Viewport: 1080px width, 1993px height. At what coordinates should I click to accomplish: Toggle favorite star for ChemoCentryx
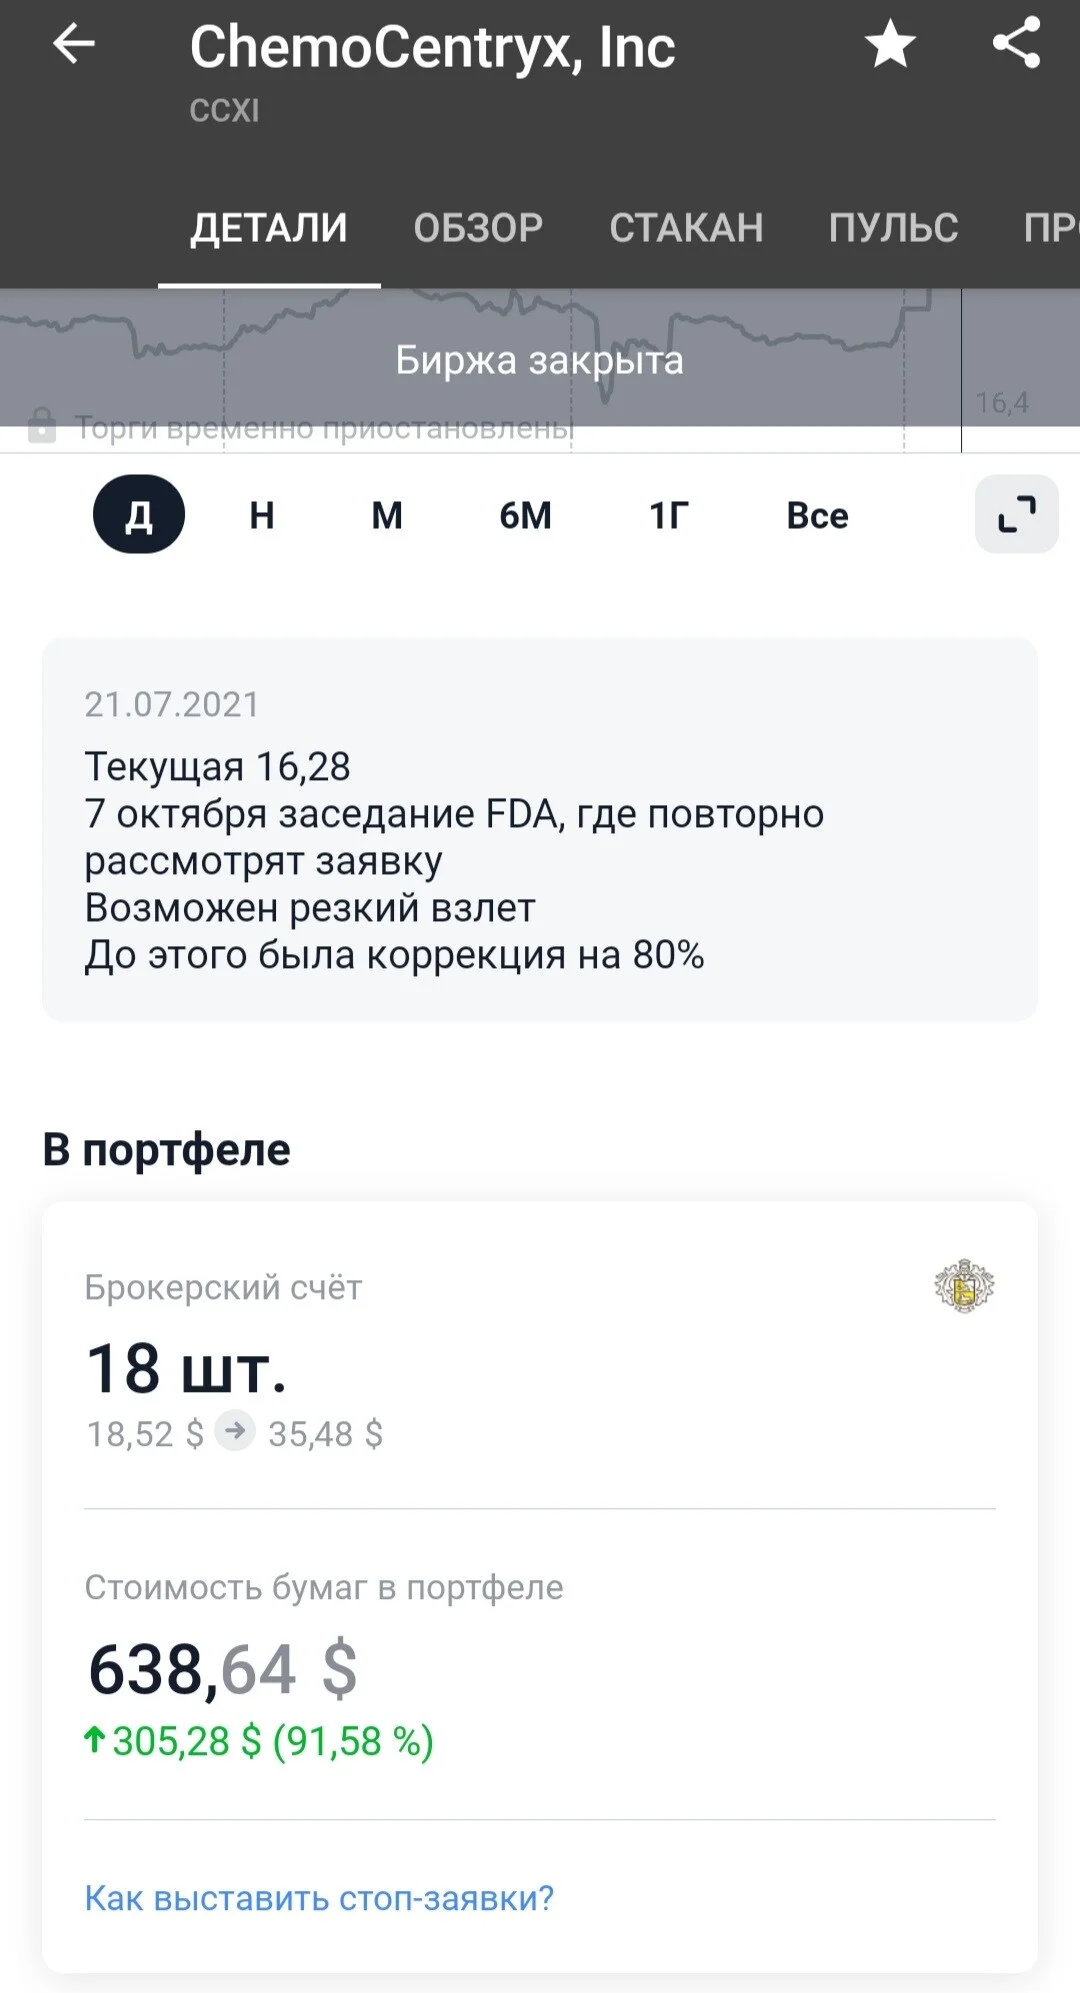(x=890, y=44)
